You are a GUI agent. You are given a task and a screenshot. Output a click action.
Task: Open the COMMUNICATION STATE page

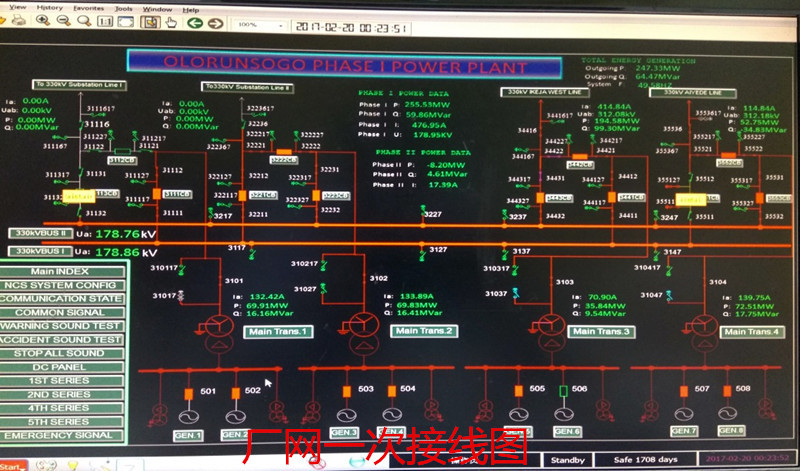[61, 299]
